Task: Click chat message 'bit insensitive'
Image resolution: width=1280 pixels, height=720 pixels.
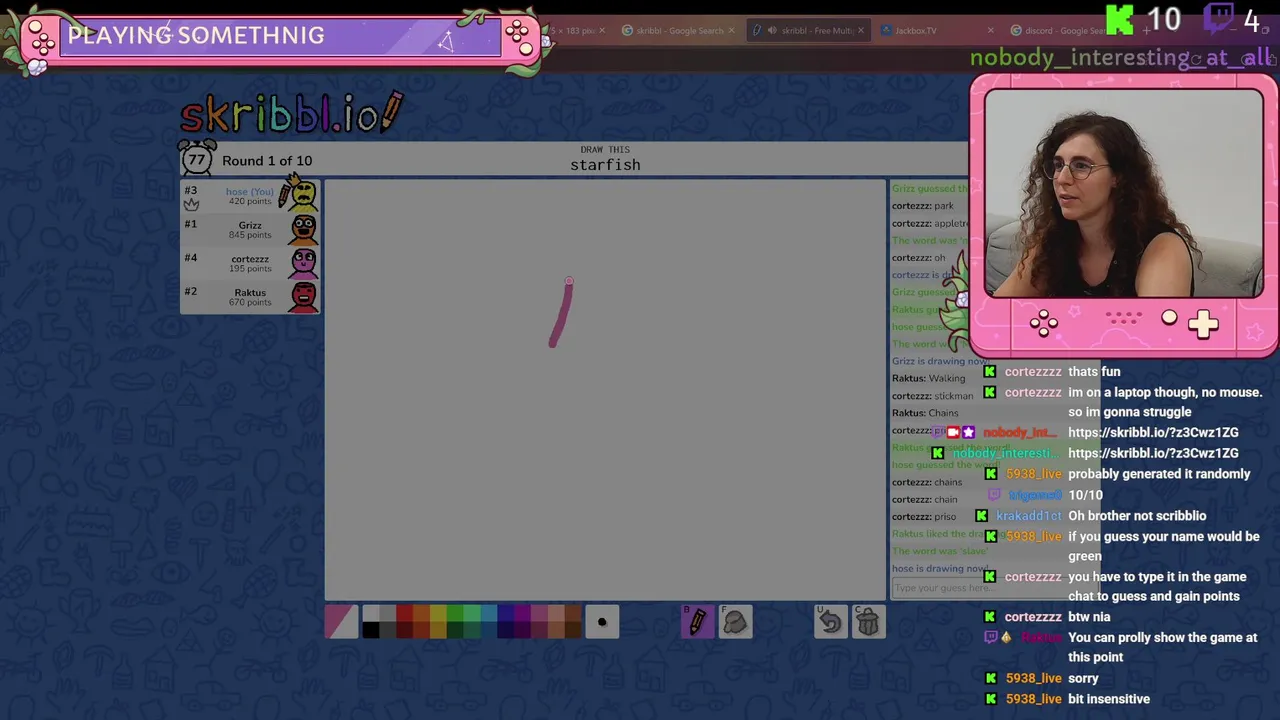Action: (1109, 699)
